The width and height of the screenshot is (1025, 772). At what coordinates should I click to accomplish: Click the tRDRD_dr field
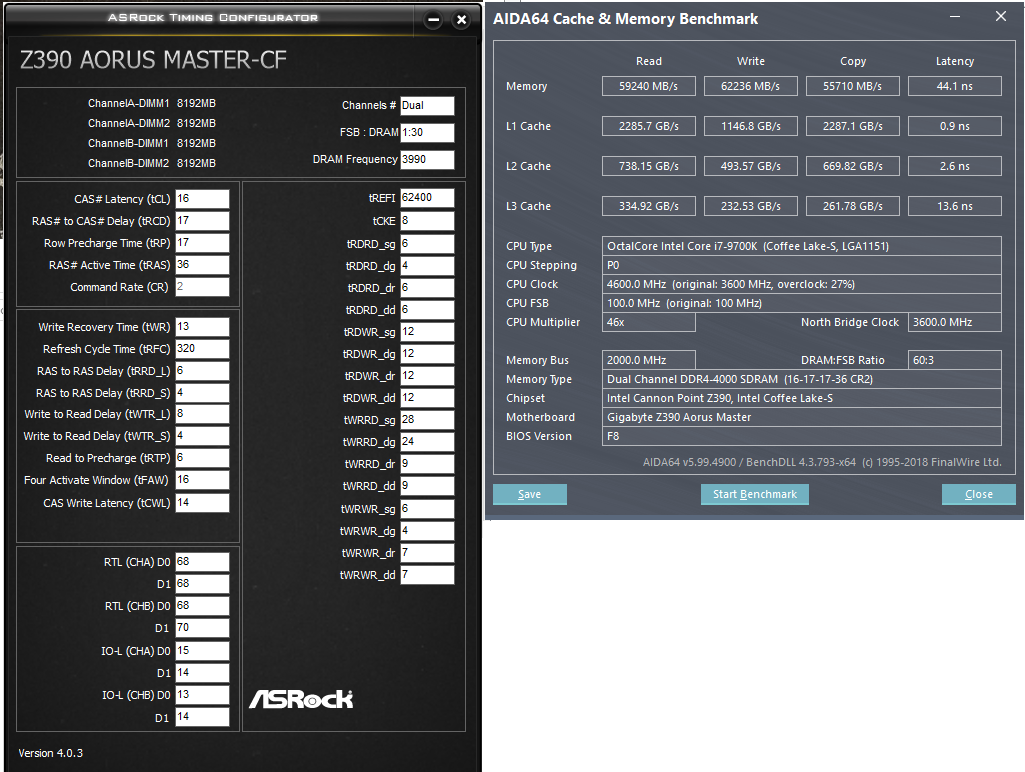coord(428,288)
